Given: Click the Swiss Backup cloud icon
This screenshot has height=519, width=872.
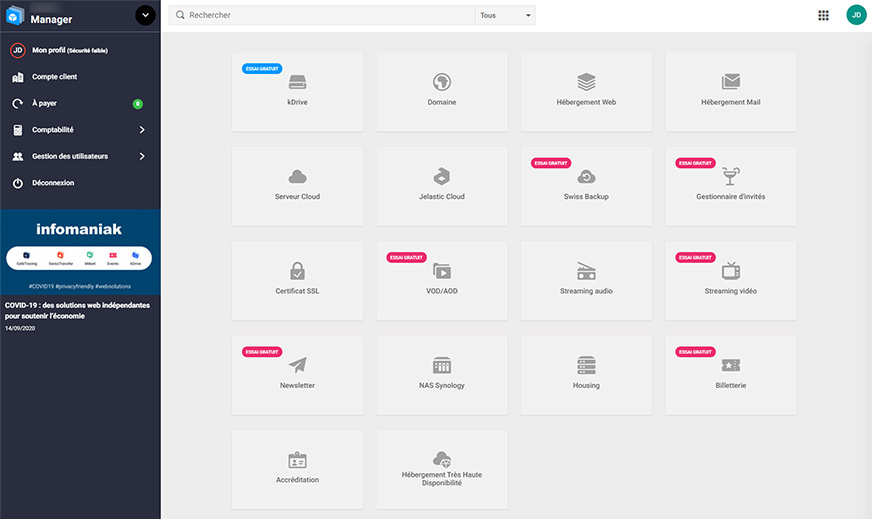Looking at the screenshot, I should tap(586, 177).
